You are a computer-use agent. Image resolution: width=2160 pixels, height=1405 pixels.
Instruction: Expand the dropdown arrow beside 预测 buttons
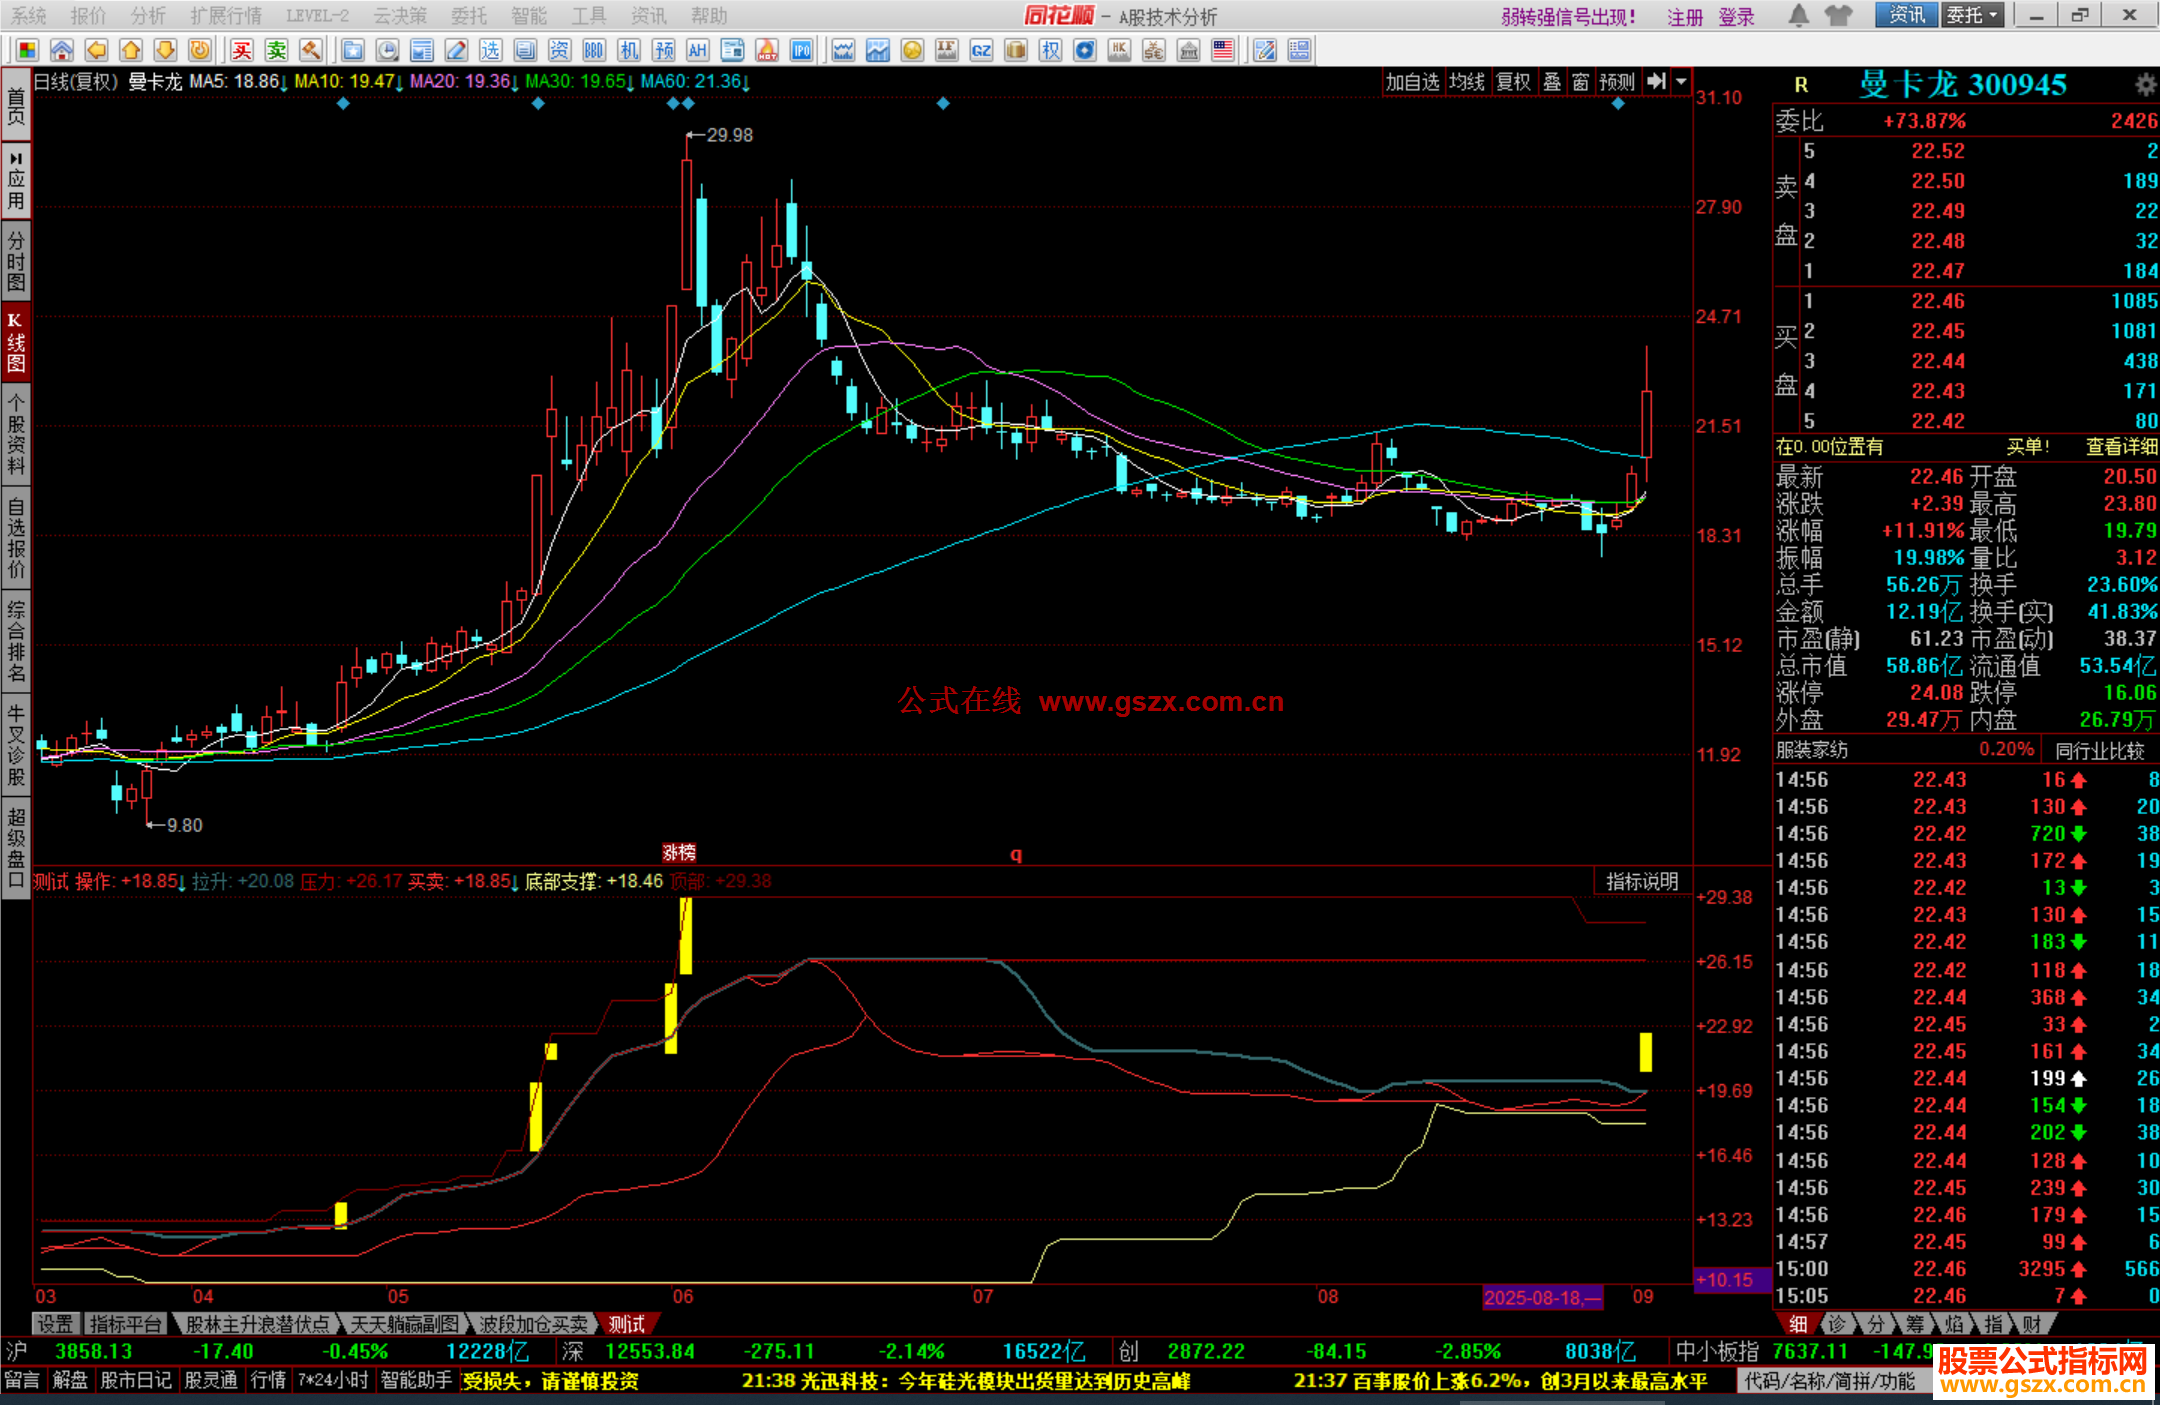pos(1682,82)
